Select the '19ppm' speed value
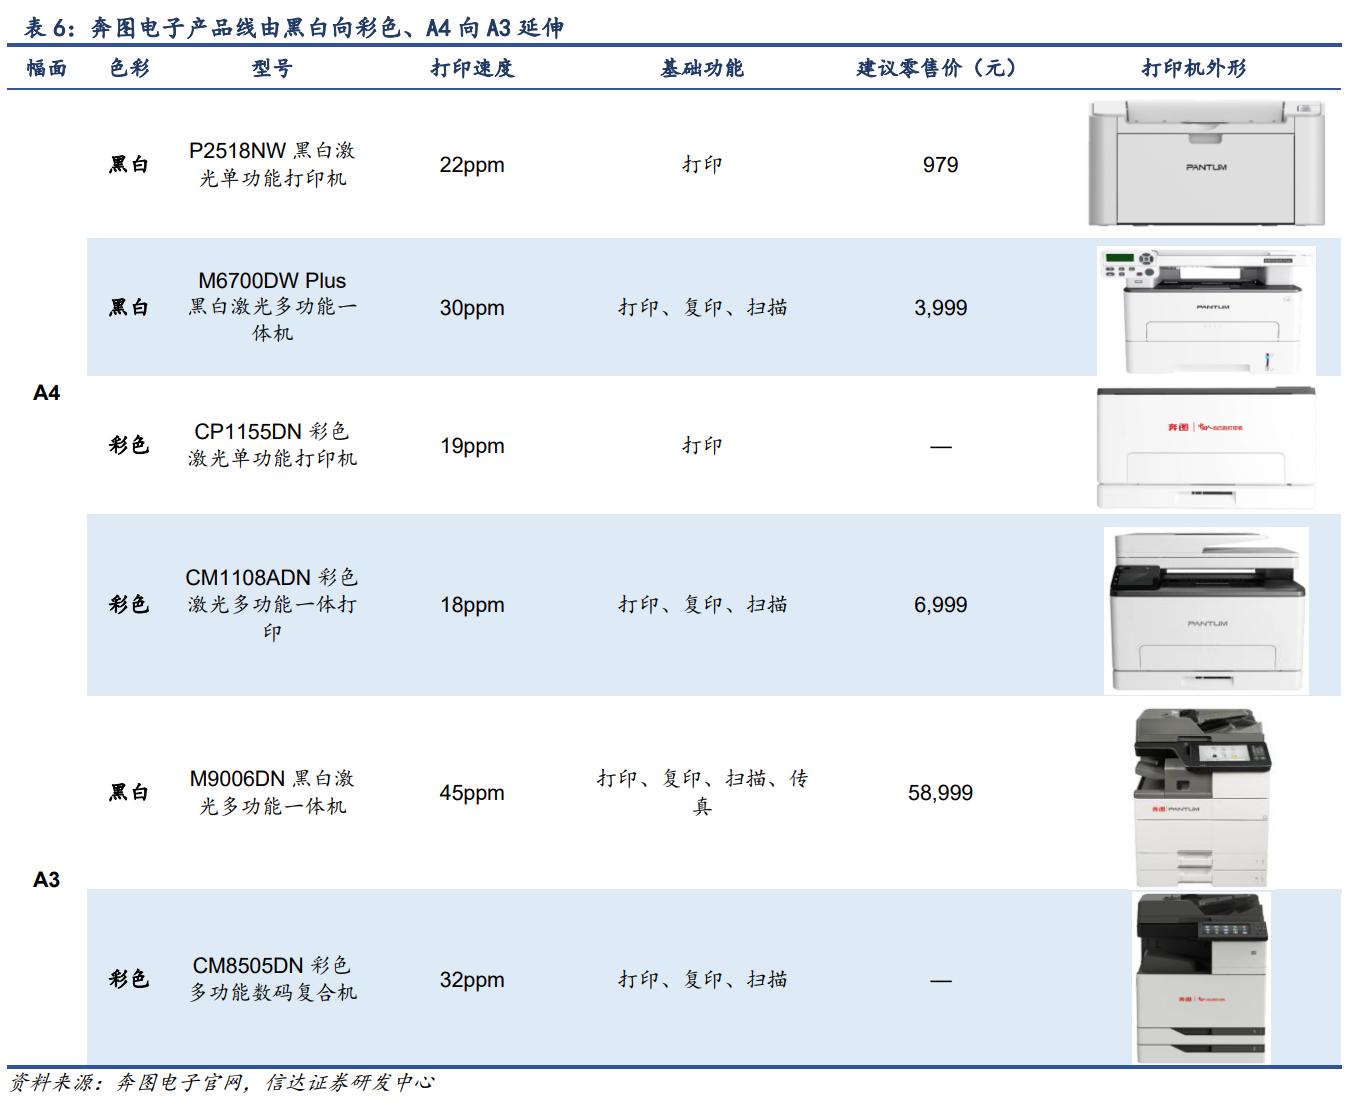 pyautogui.click(x=472, y=446)
